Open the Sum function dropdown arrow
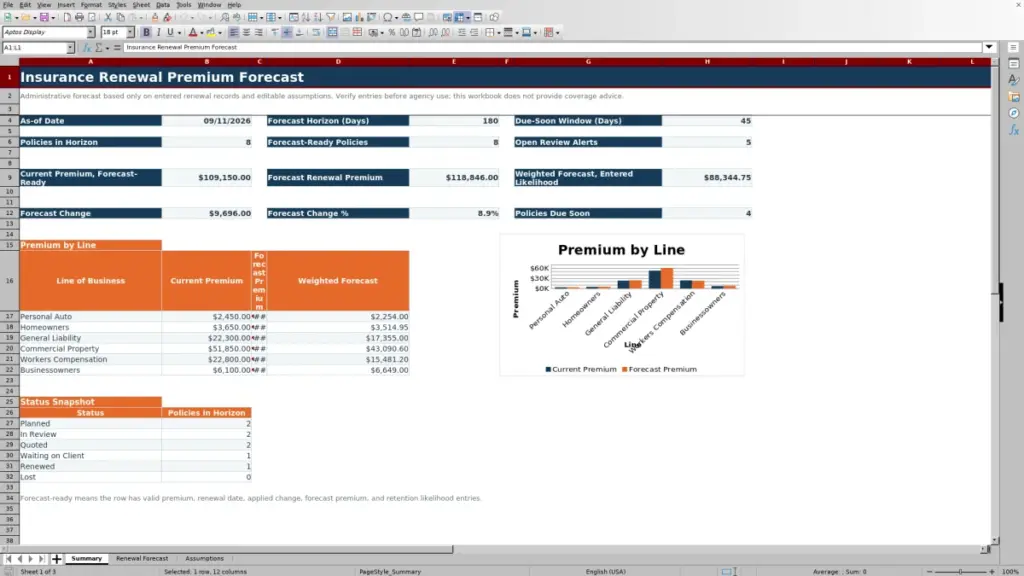The height and width of the screenshot is (576, 1024). click(107, 48)
